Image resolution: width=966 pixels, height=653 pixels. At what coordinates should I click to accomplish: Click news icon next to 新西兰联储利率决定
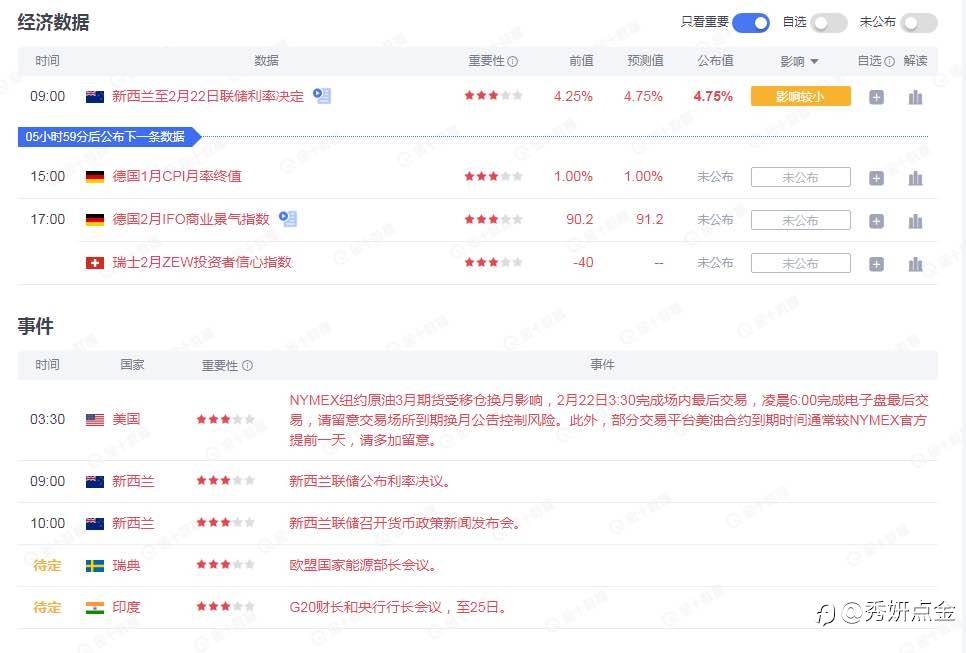(322, 95)
